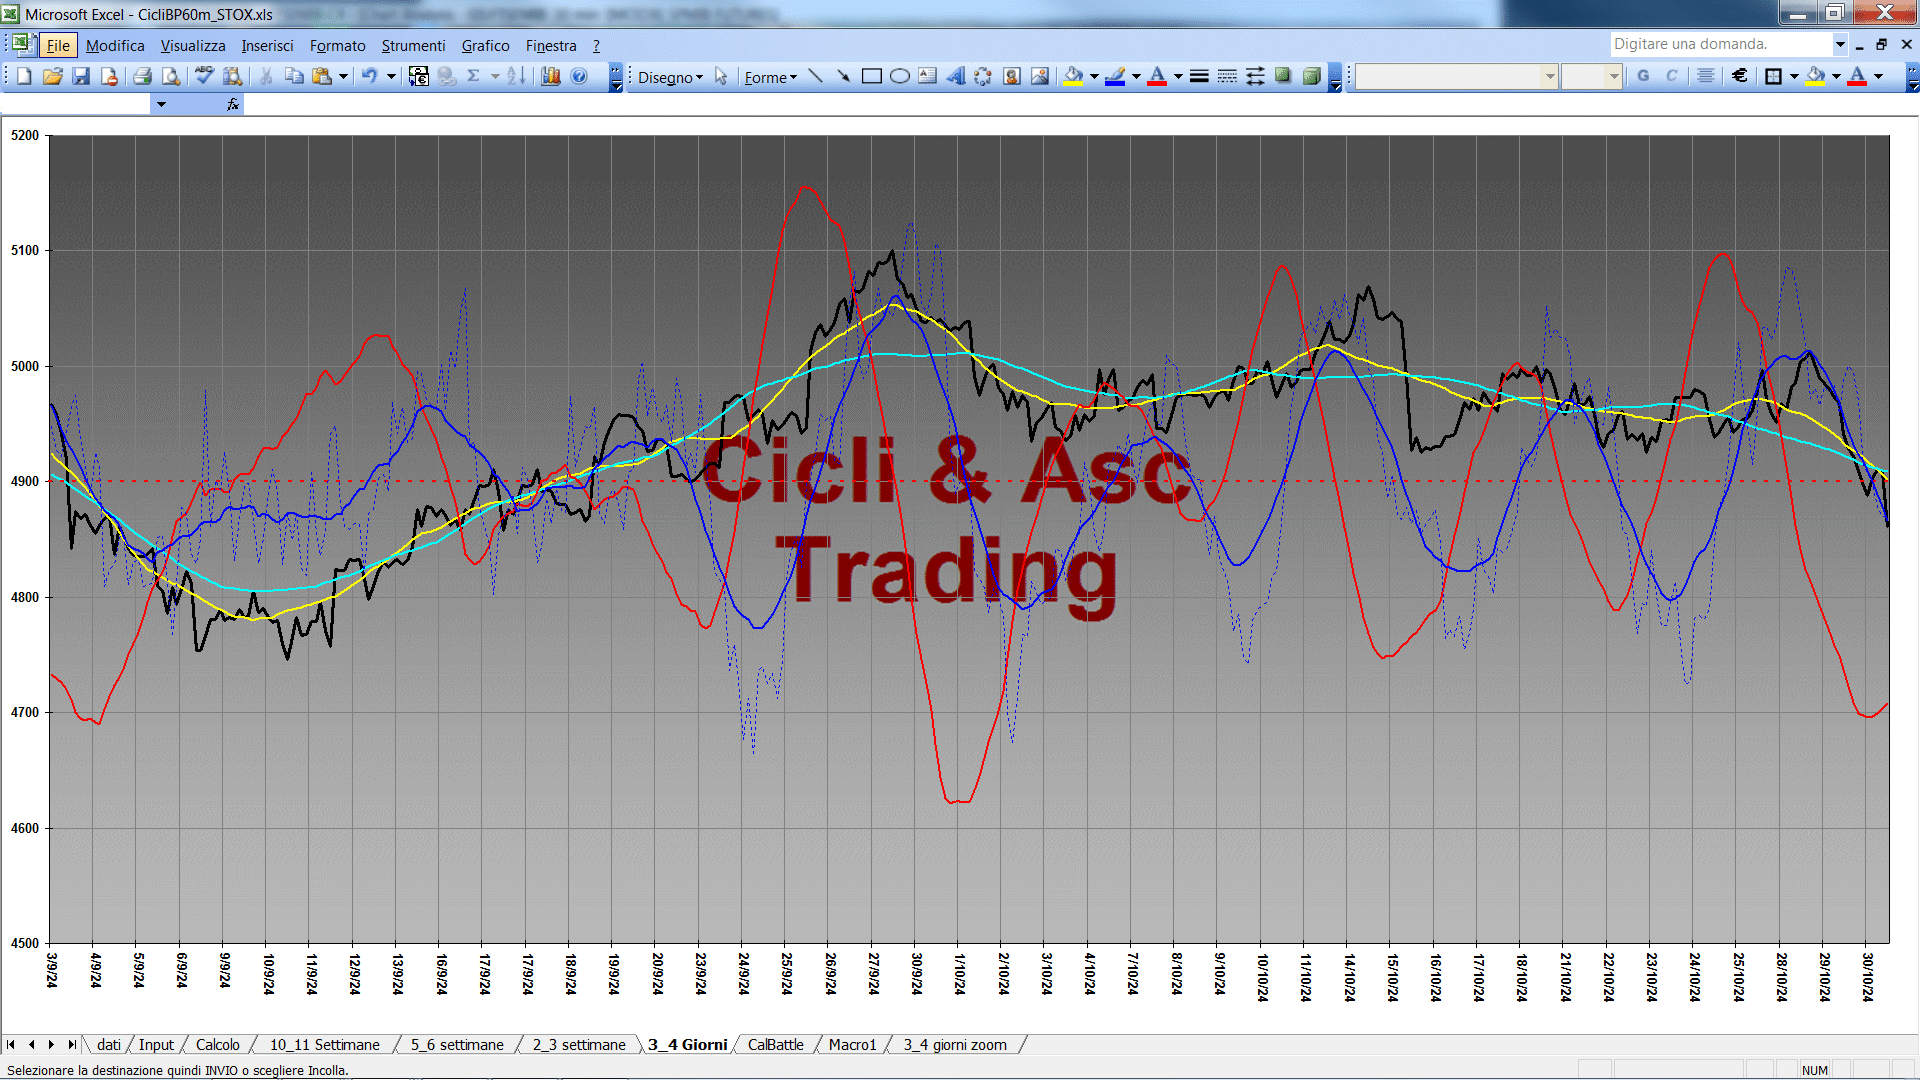Image resolution: width=1920 pixels, height=1080 pixels.
Task: Click the Arrow Style icon
Action: click(x=1255, y=76)
